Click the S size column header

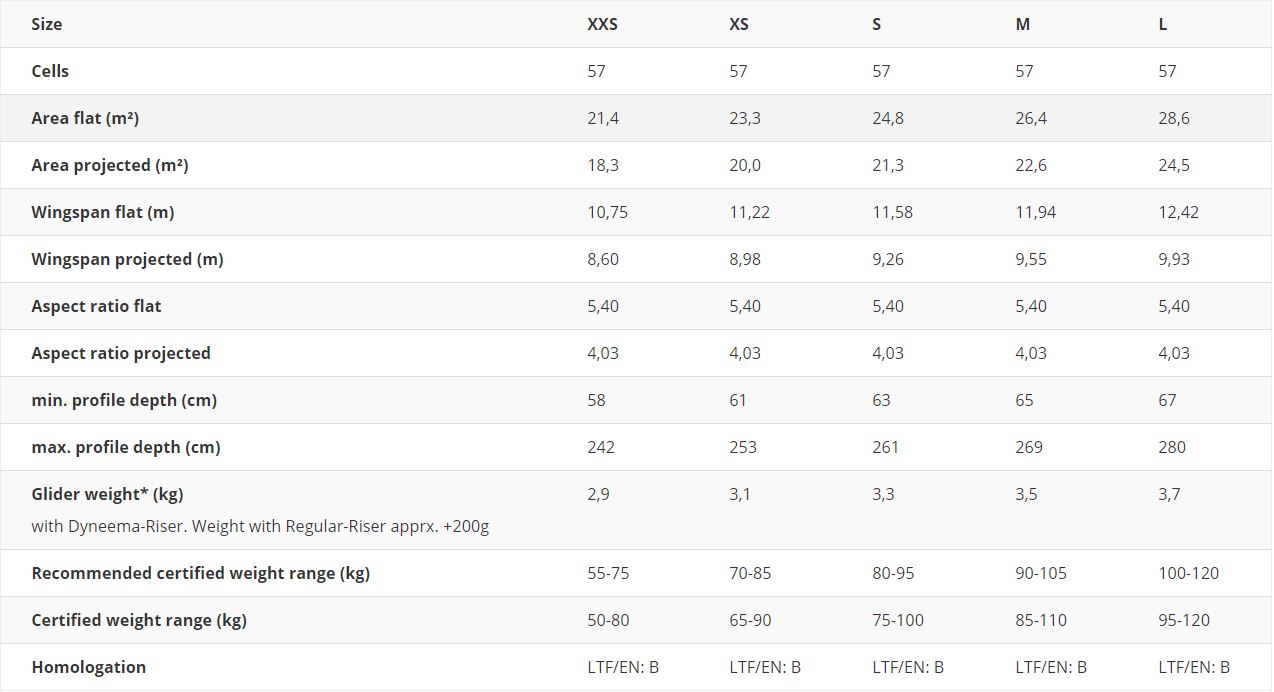tap(877, 24)
